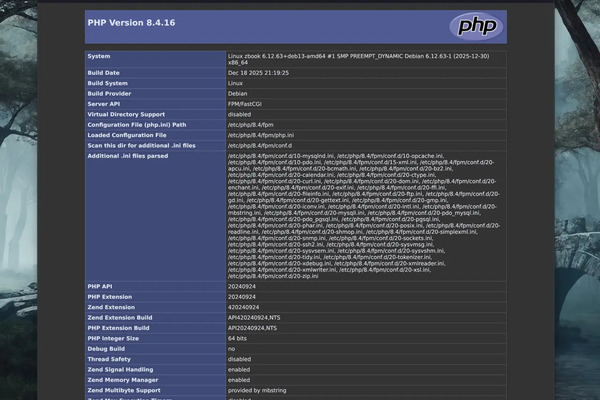Click the "enabled" Zend Memory Manager value
The width and height of the screenshot is (600, 400).
pyautogui.click(x=239, y=380)
